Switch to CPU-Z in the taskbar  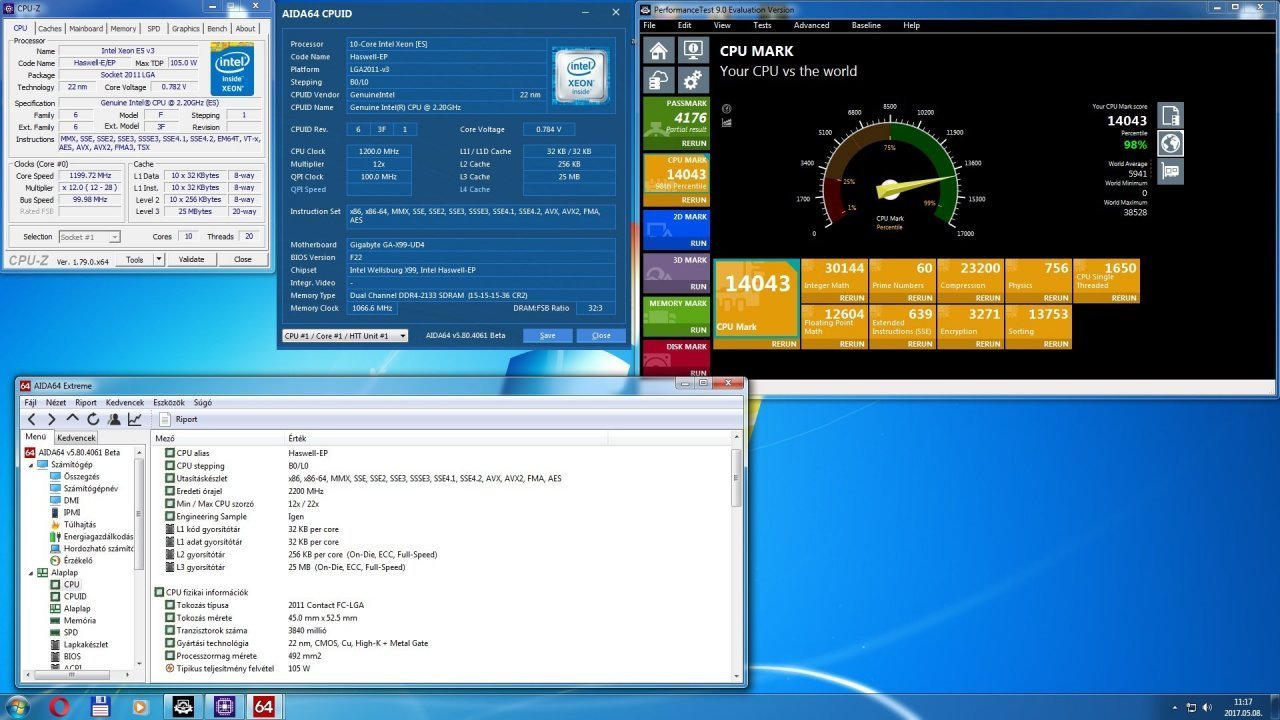[224, 706]
